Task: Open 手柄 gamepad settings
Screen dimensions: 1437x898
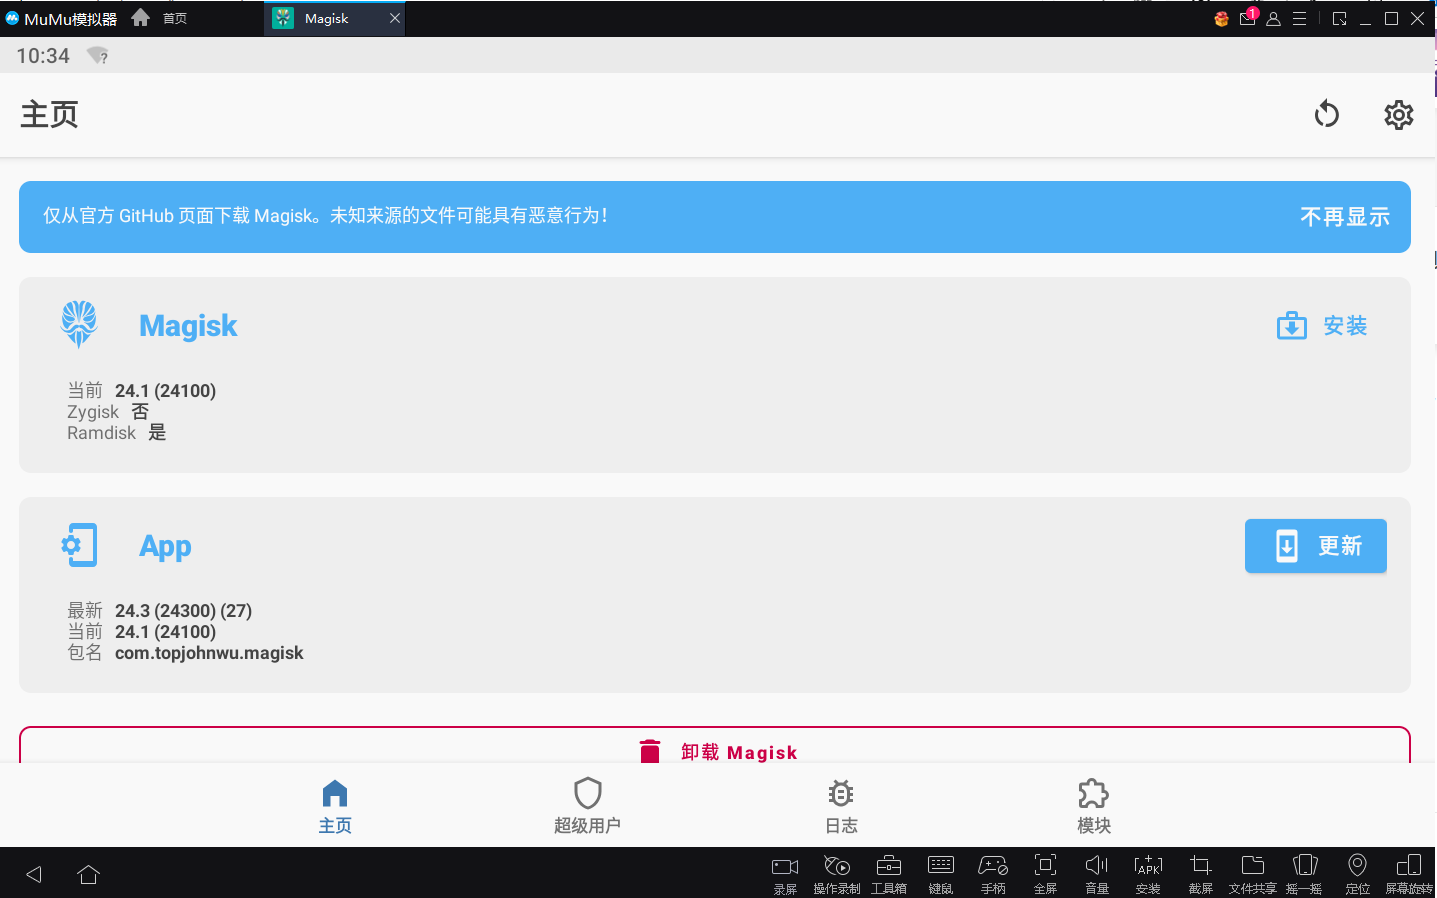Action: click(993, 874)
